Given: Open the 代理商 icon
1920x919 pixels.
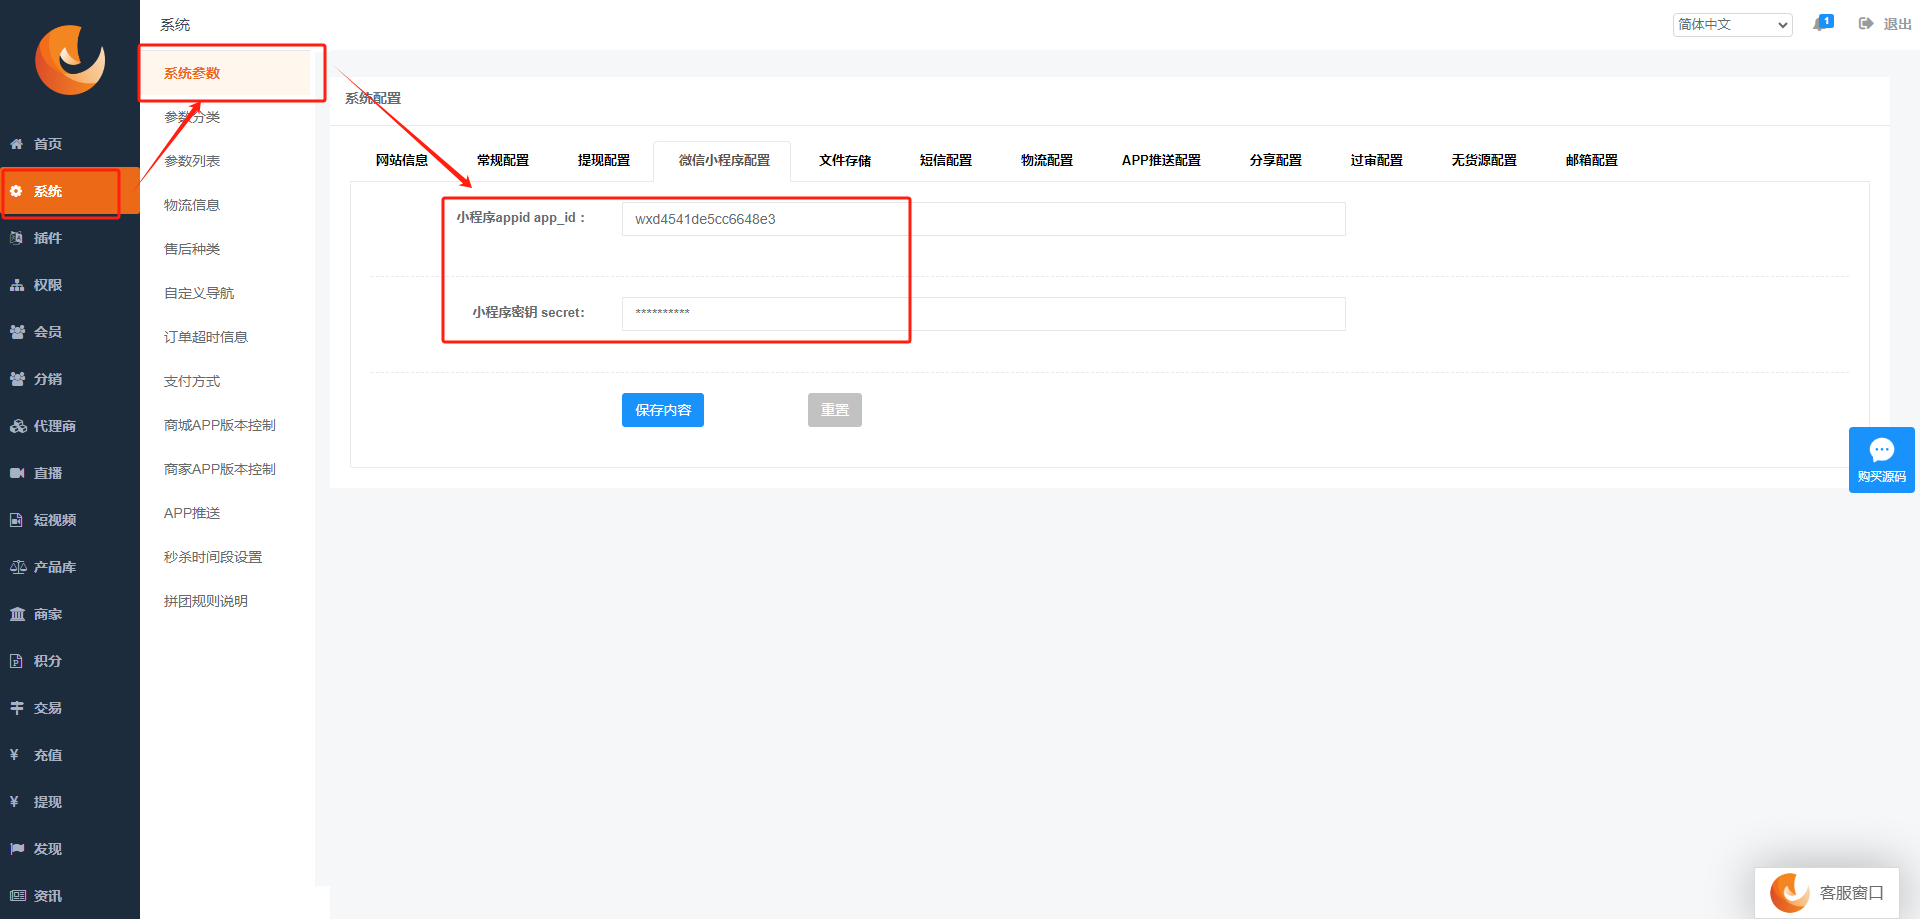Looking at the screenshot, I should (18, 426).
